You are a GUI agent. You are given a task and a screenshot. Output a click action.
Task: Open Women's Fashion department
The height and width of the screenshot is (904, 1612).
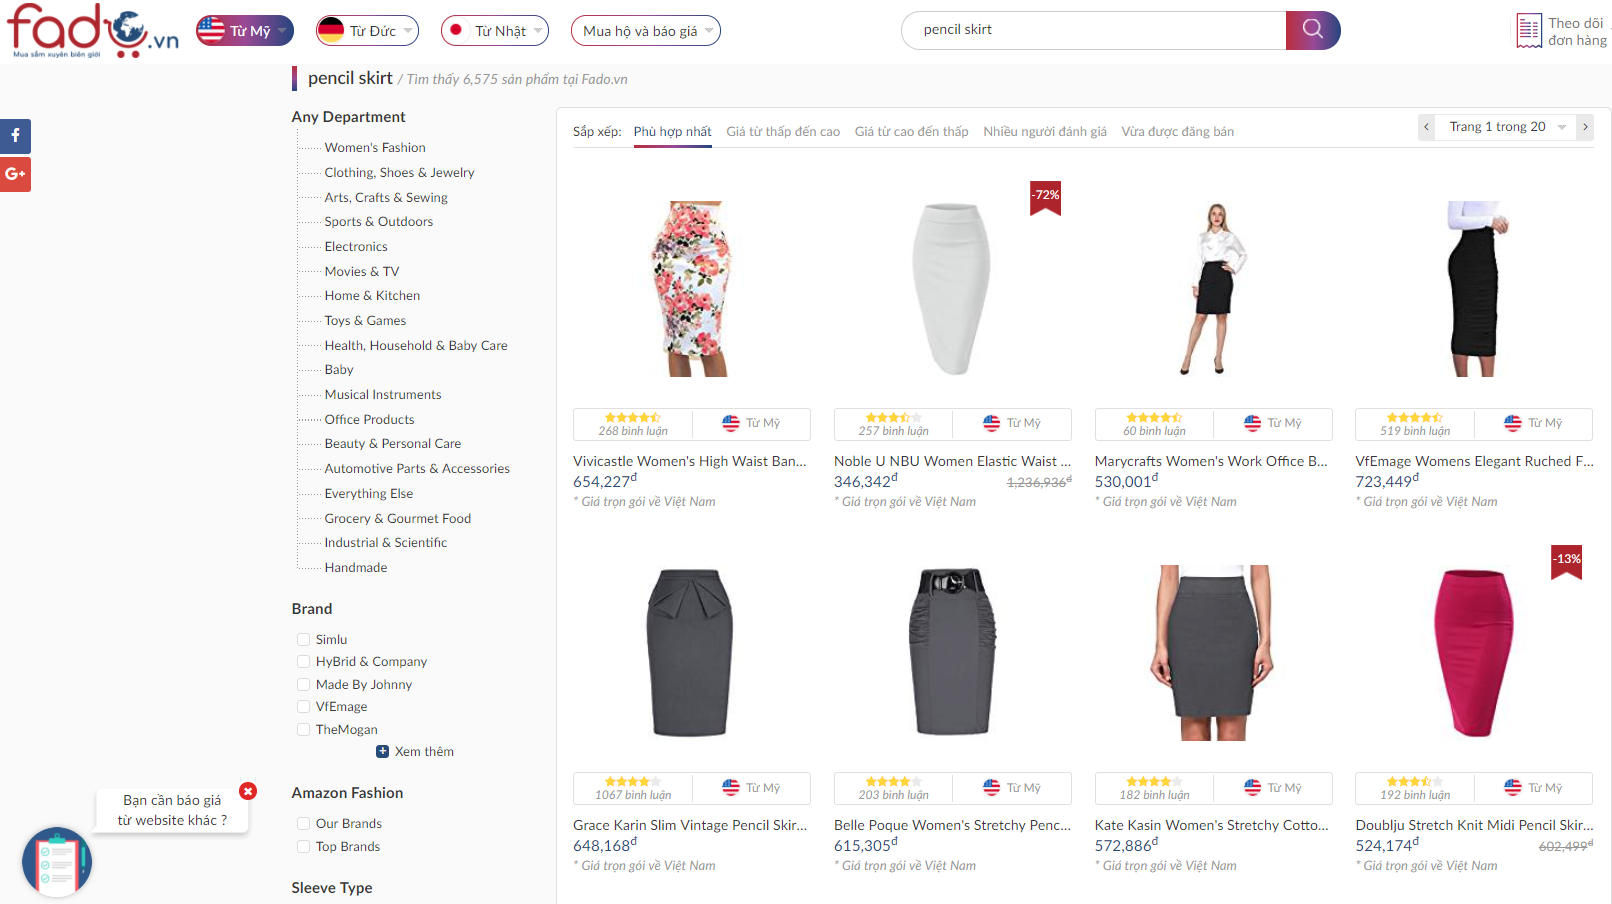375,147
